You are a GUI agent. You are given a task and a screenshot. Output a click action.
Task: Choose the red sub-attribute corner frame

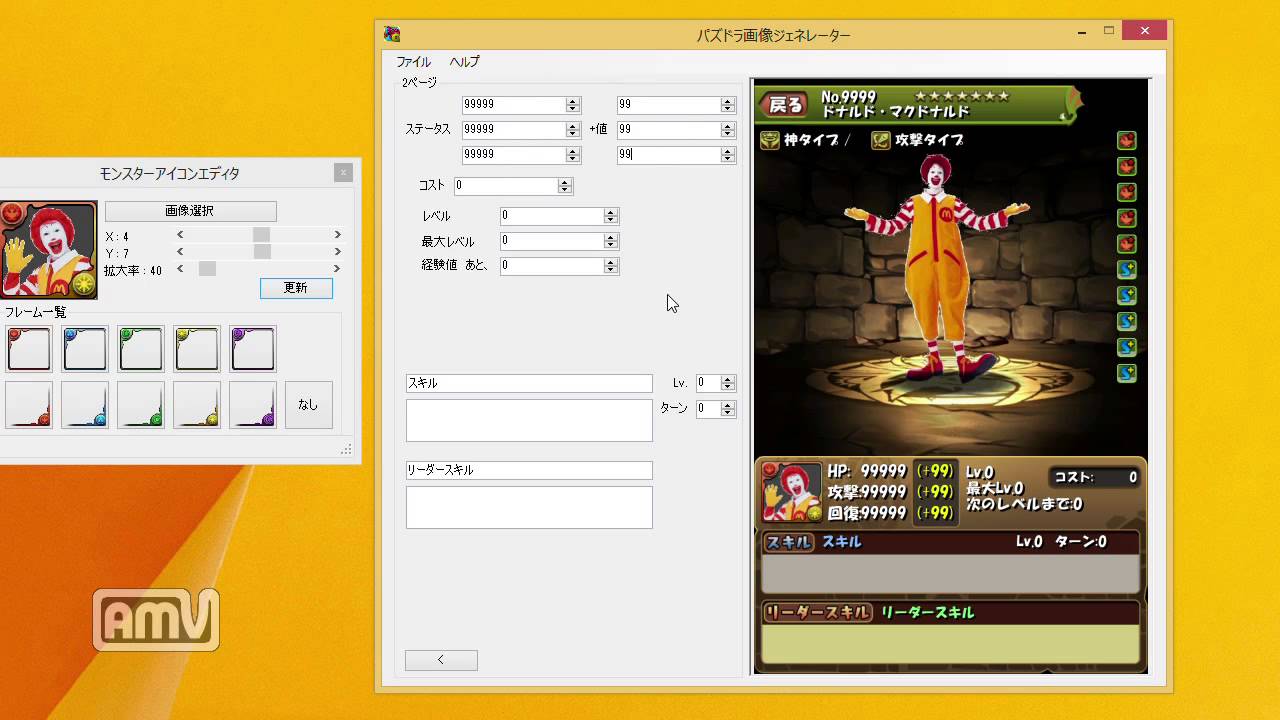pos(29,405)
